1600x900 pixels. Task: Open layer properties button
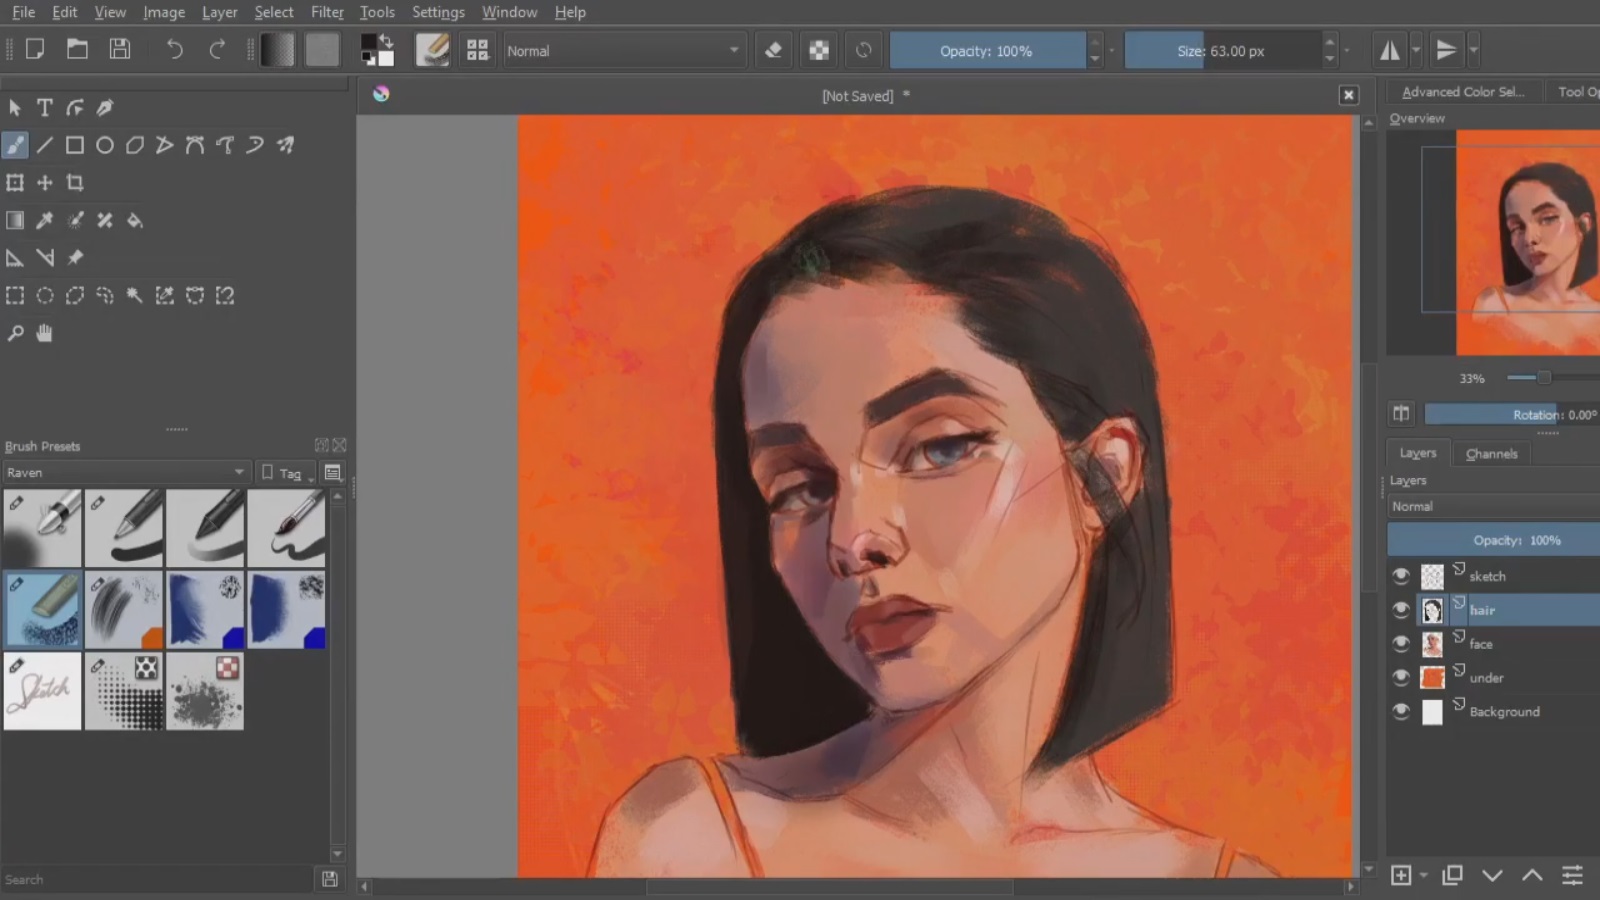pos(1572,875)
